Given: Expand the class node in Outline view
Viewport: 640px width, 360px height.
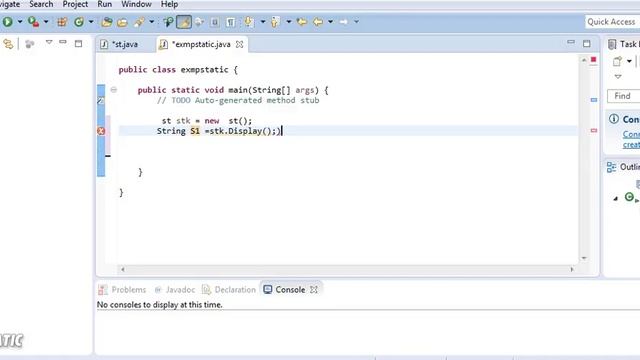Looking at the screenshot, I should pyautogui.click(x=616, y=199).
